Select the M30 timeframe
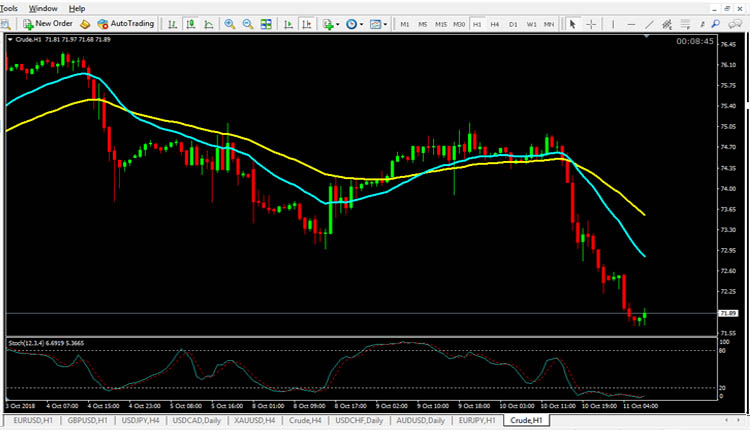 coord(459,24)
